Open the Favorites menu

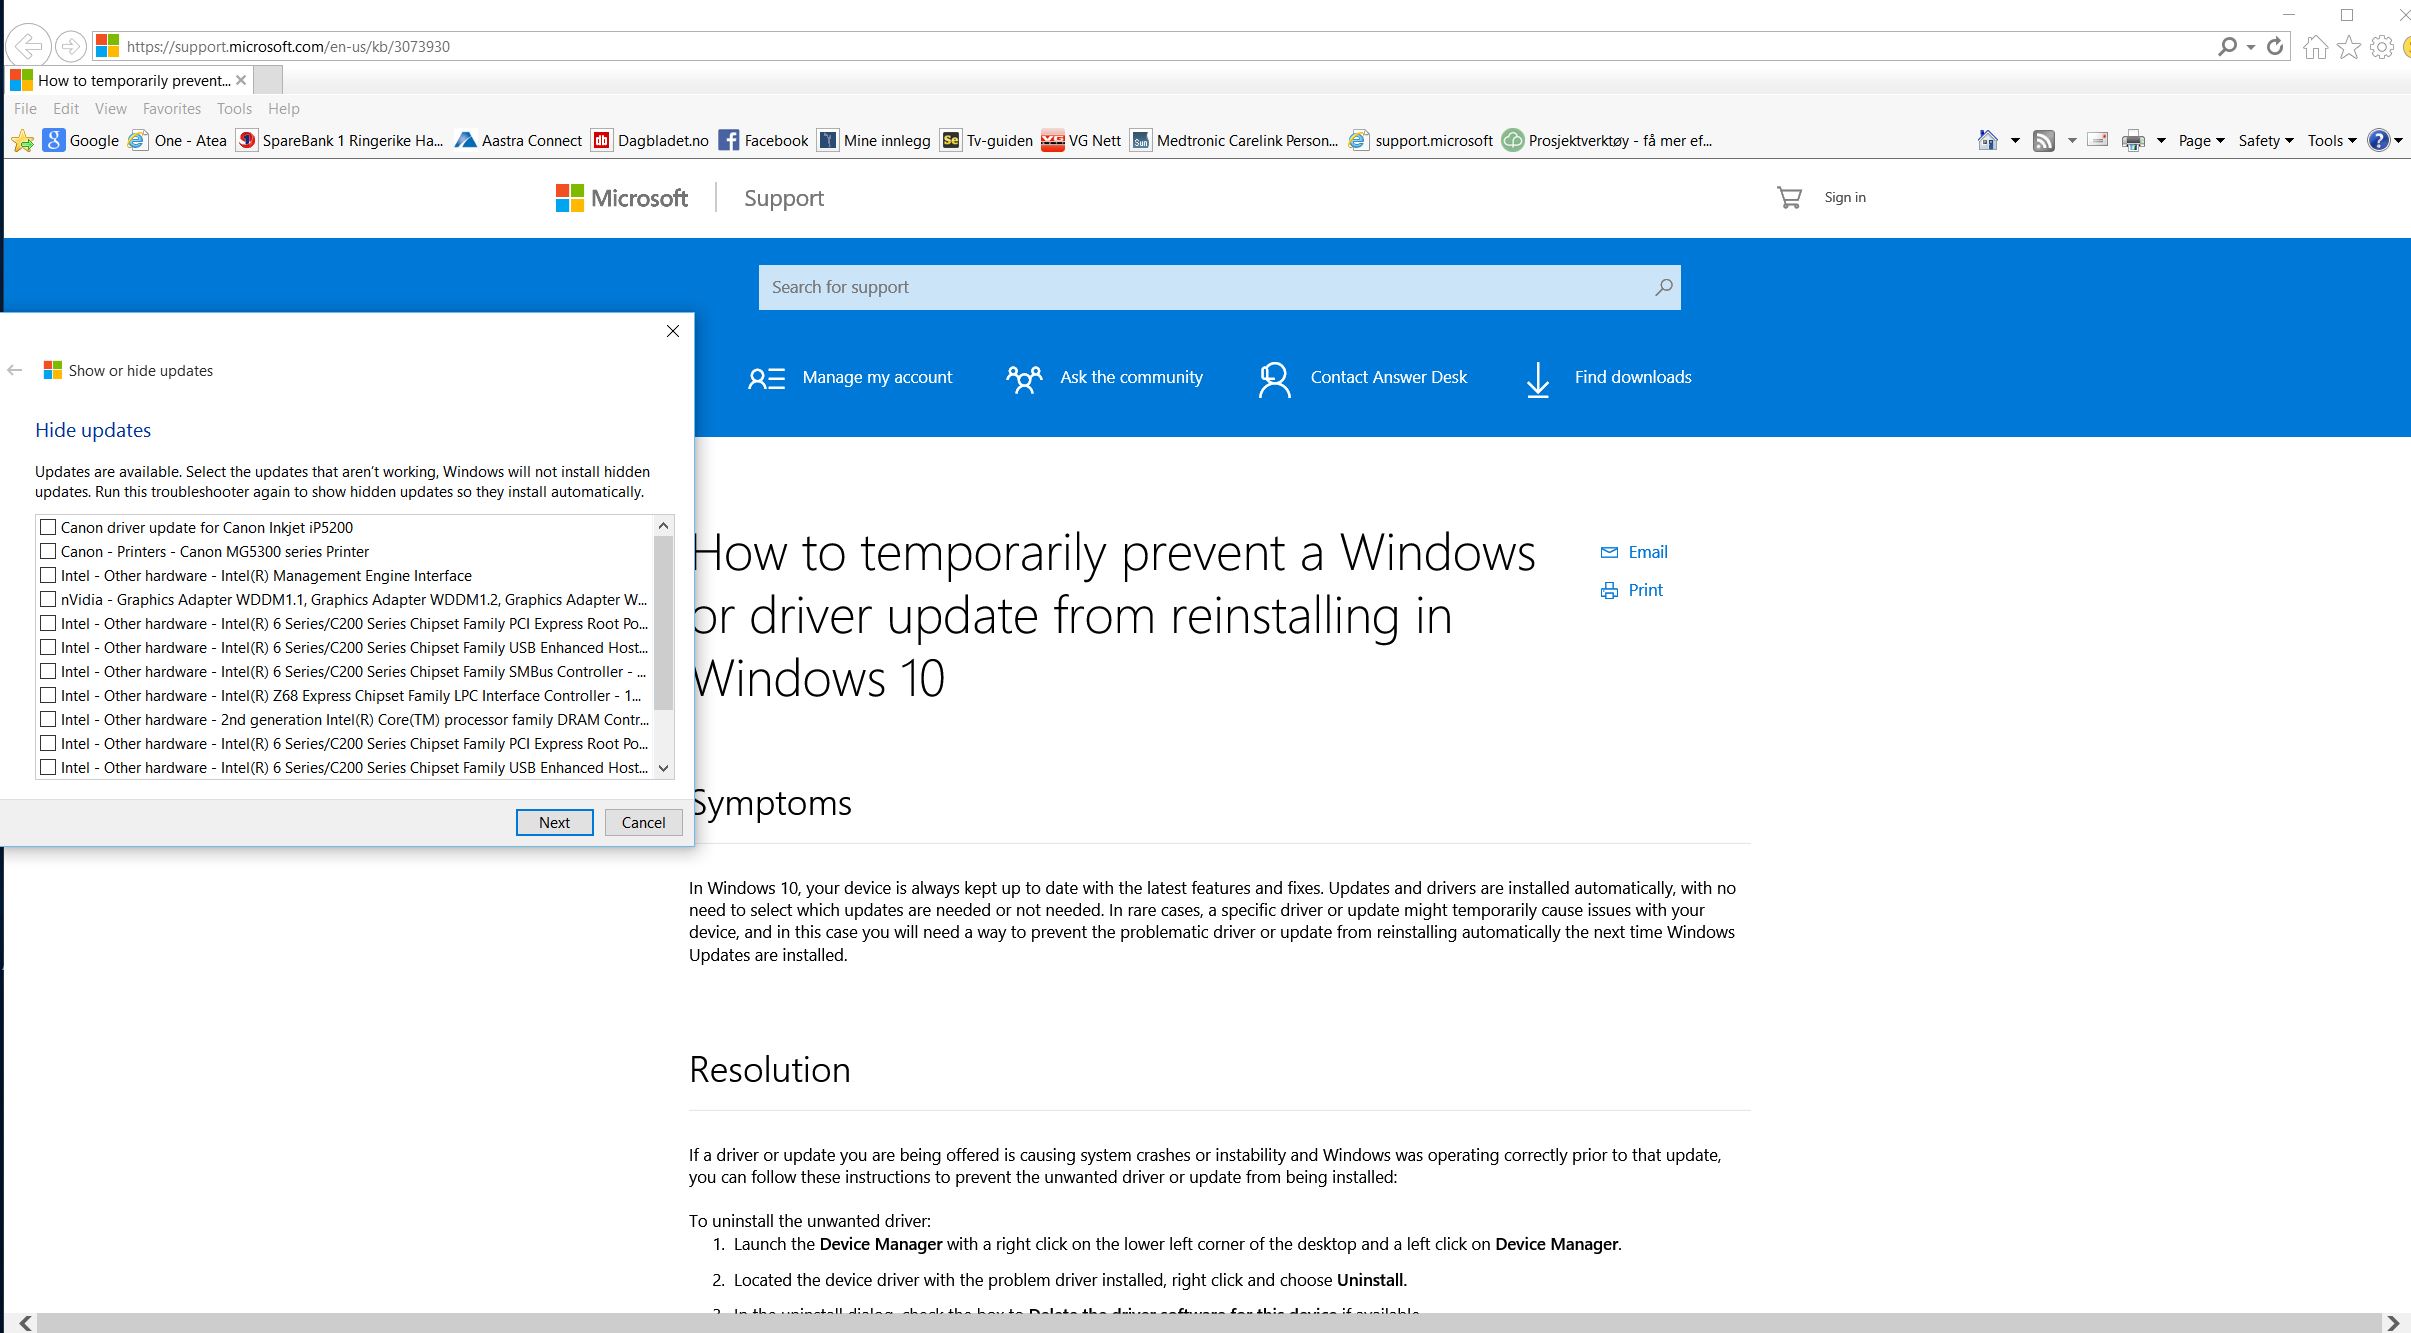point(171,108)
